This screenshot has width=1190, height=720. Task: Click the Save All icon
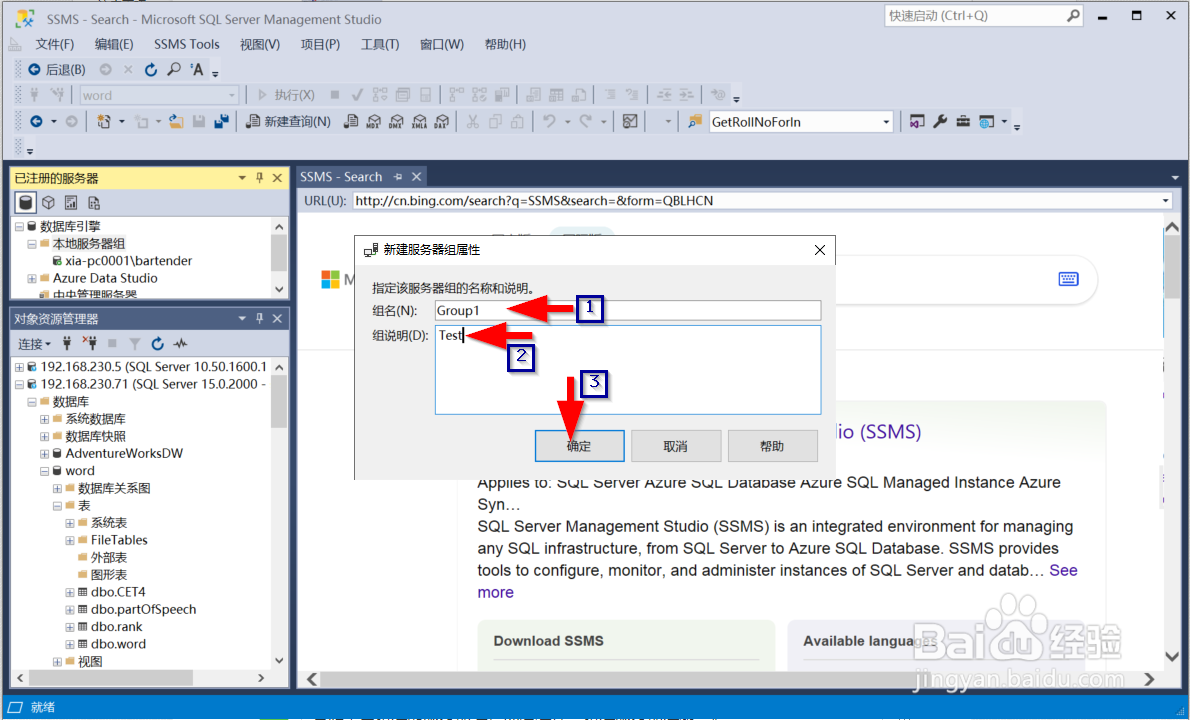pos(222,121)
